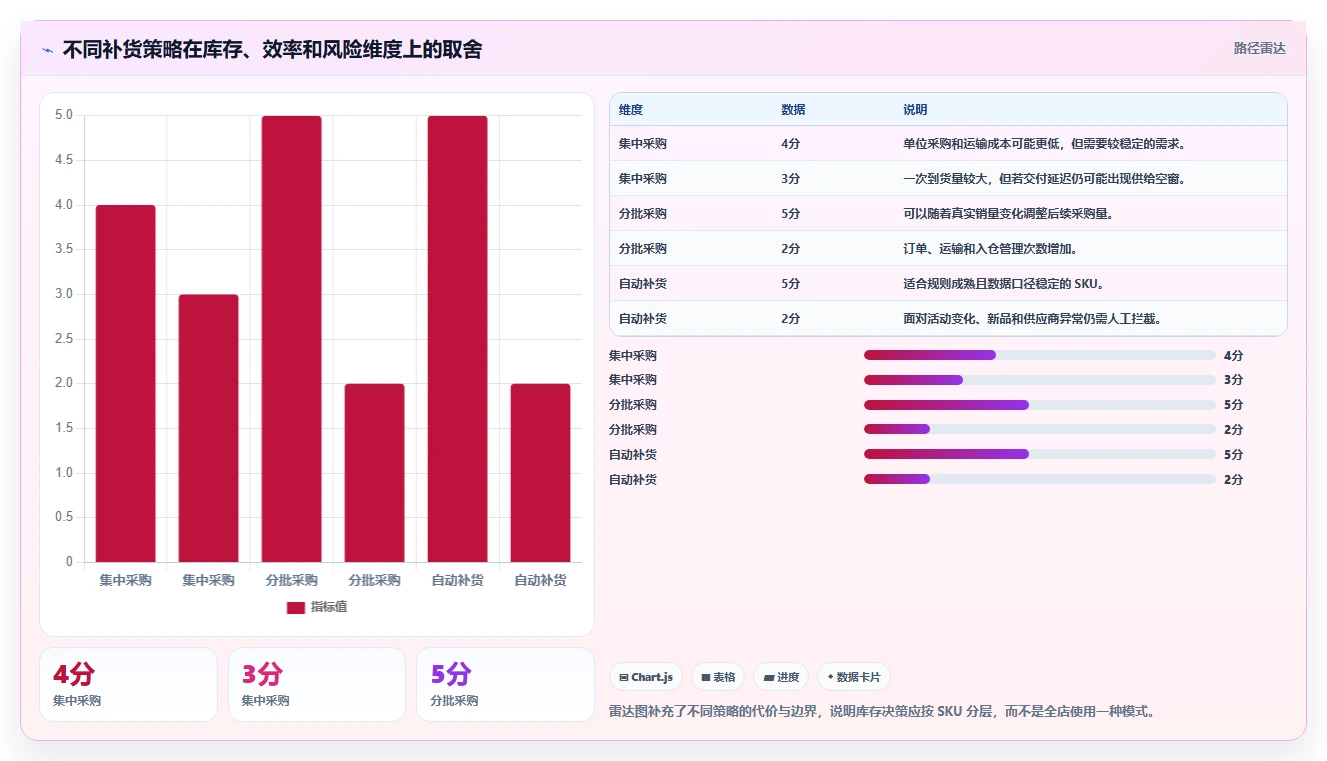This screenshot has width=1327, height=761.
Task: Click the 3分 progress bar for 集中采购
Action: point(1040,380)
